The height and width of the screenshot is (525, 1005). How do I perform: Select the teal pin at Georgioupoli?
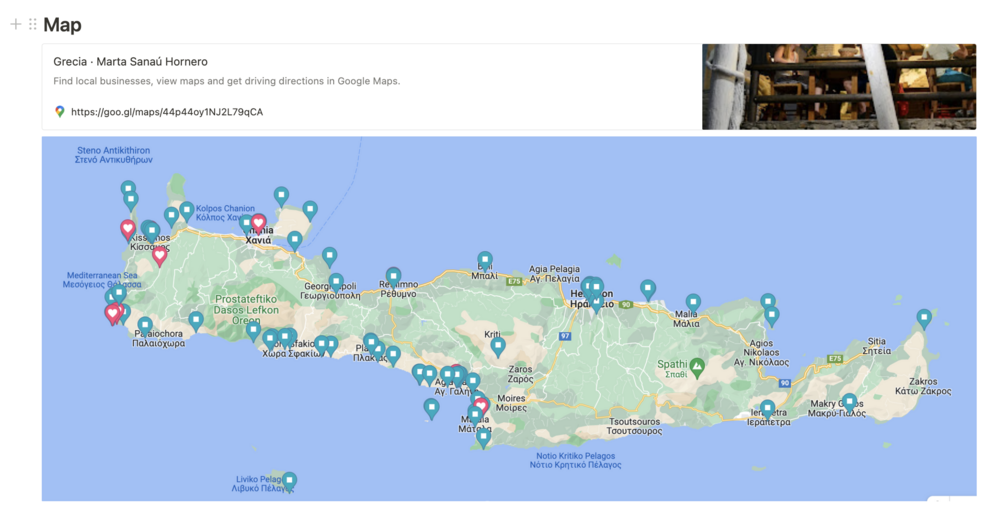point(336,283)
